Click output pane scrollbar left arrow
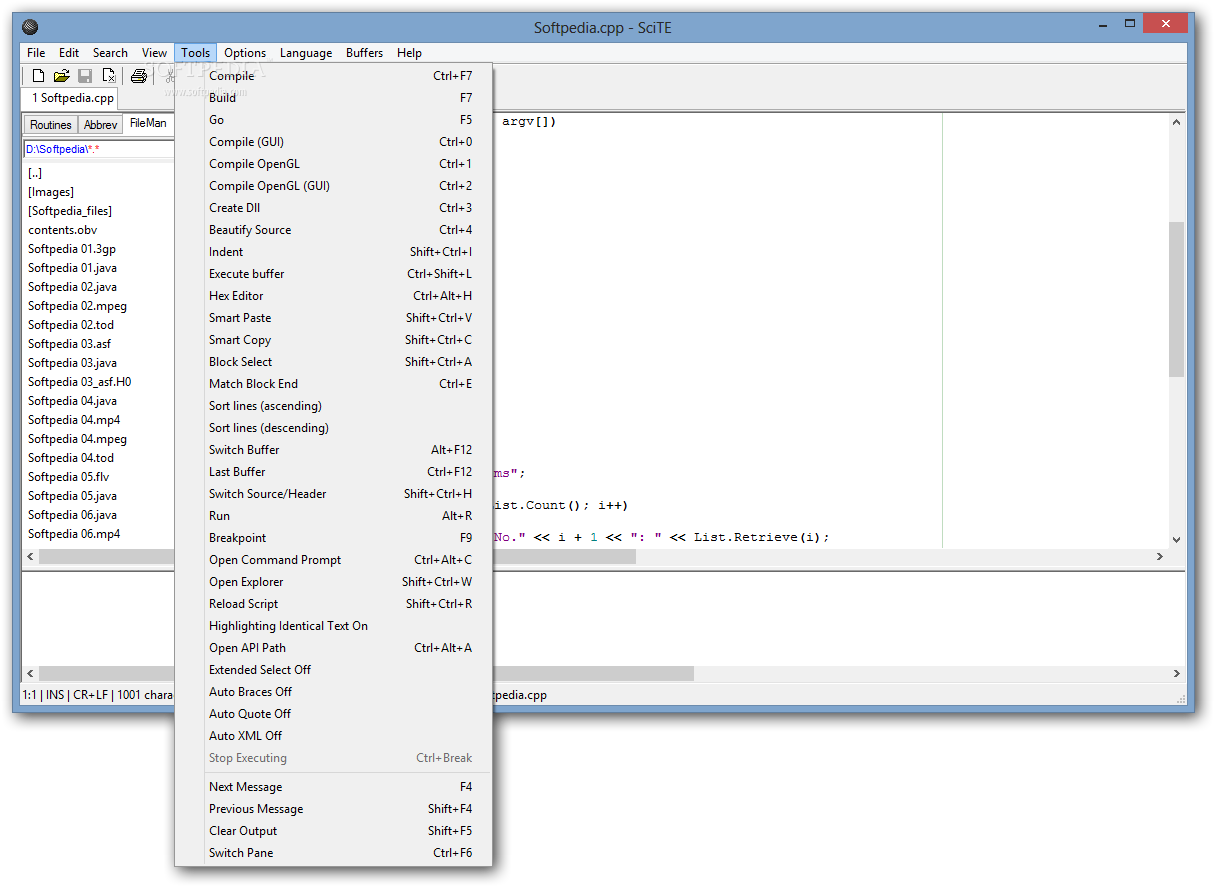 [x=30, y=674]
